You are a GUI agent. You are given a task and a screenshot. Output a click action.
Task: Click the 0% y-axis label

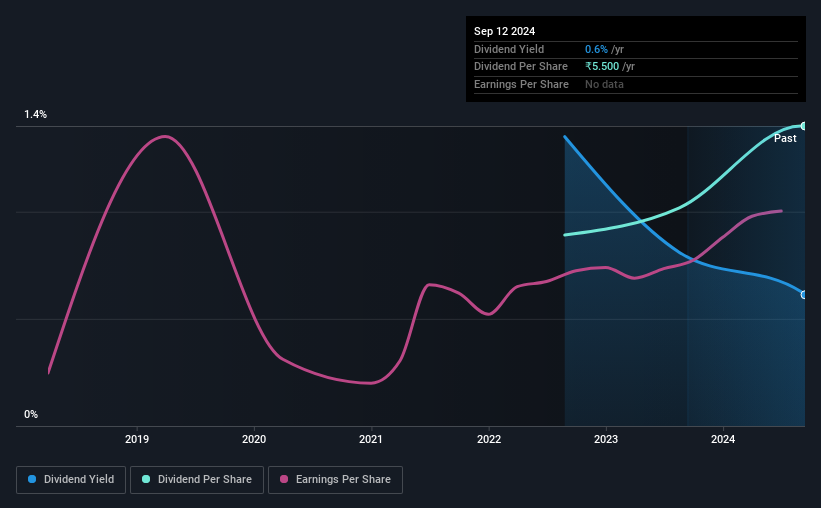coord(31,414)
